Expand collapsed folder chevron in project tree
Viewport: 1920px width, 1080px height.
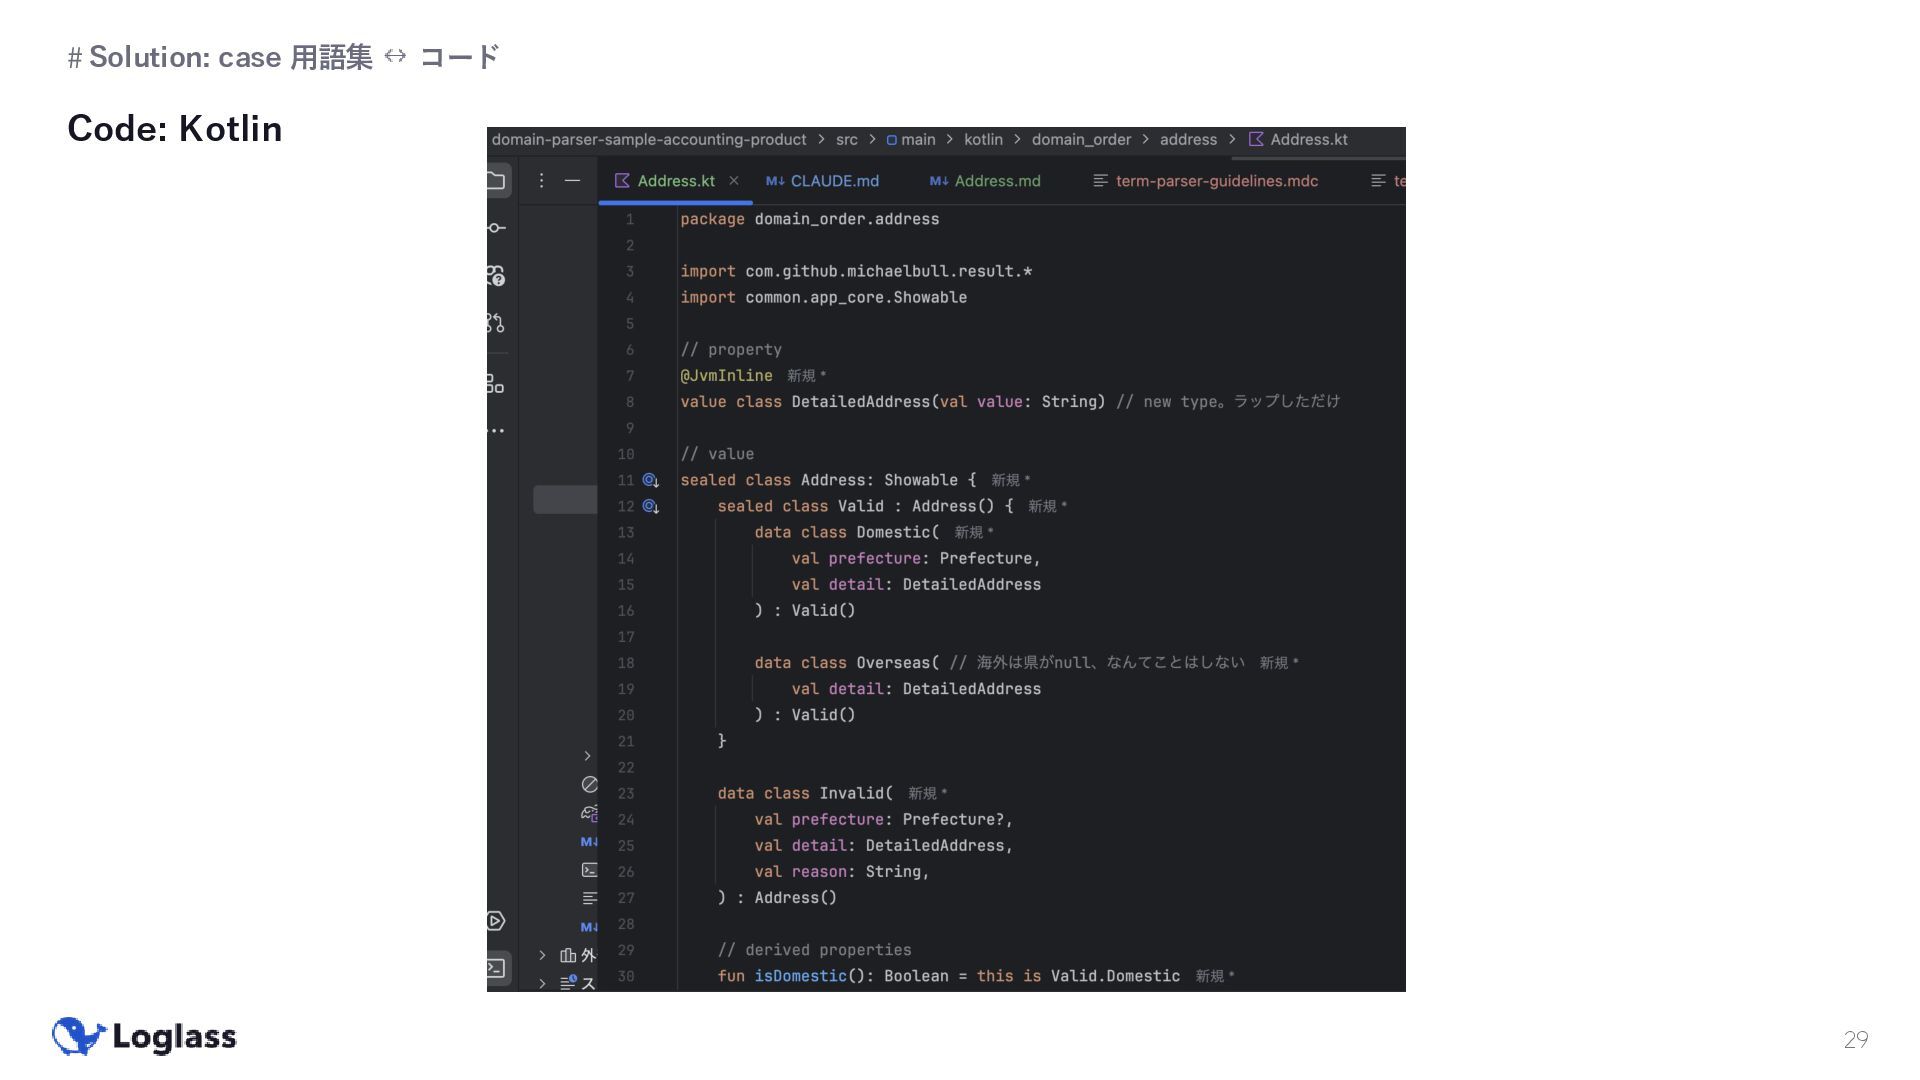(587, 756)
